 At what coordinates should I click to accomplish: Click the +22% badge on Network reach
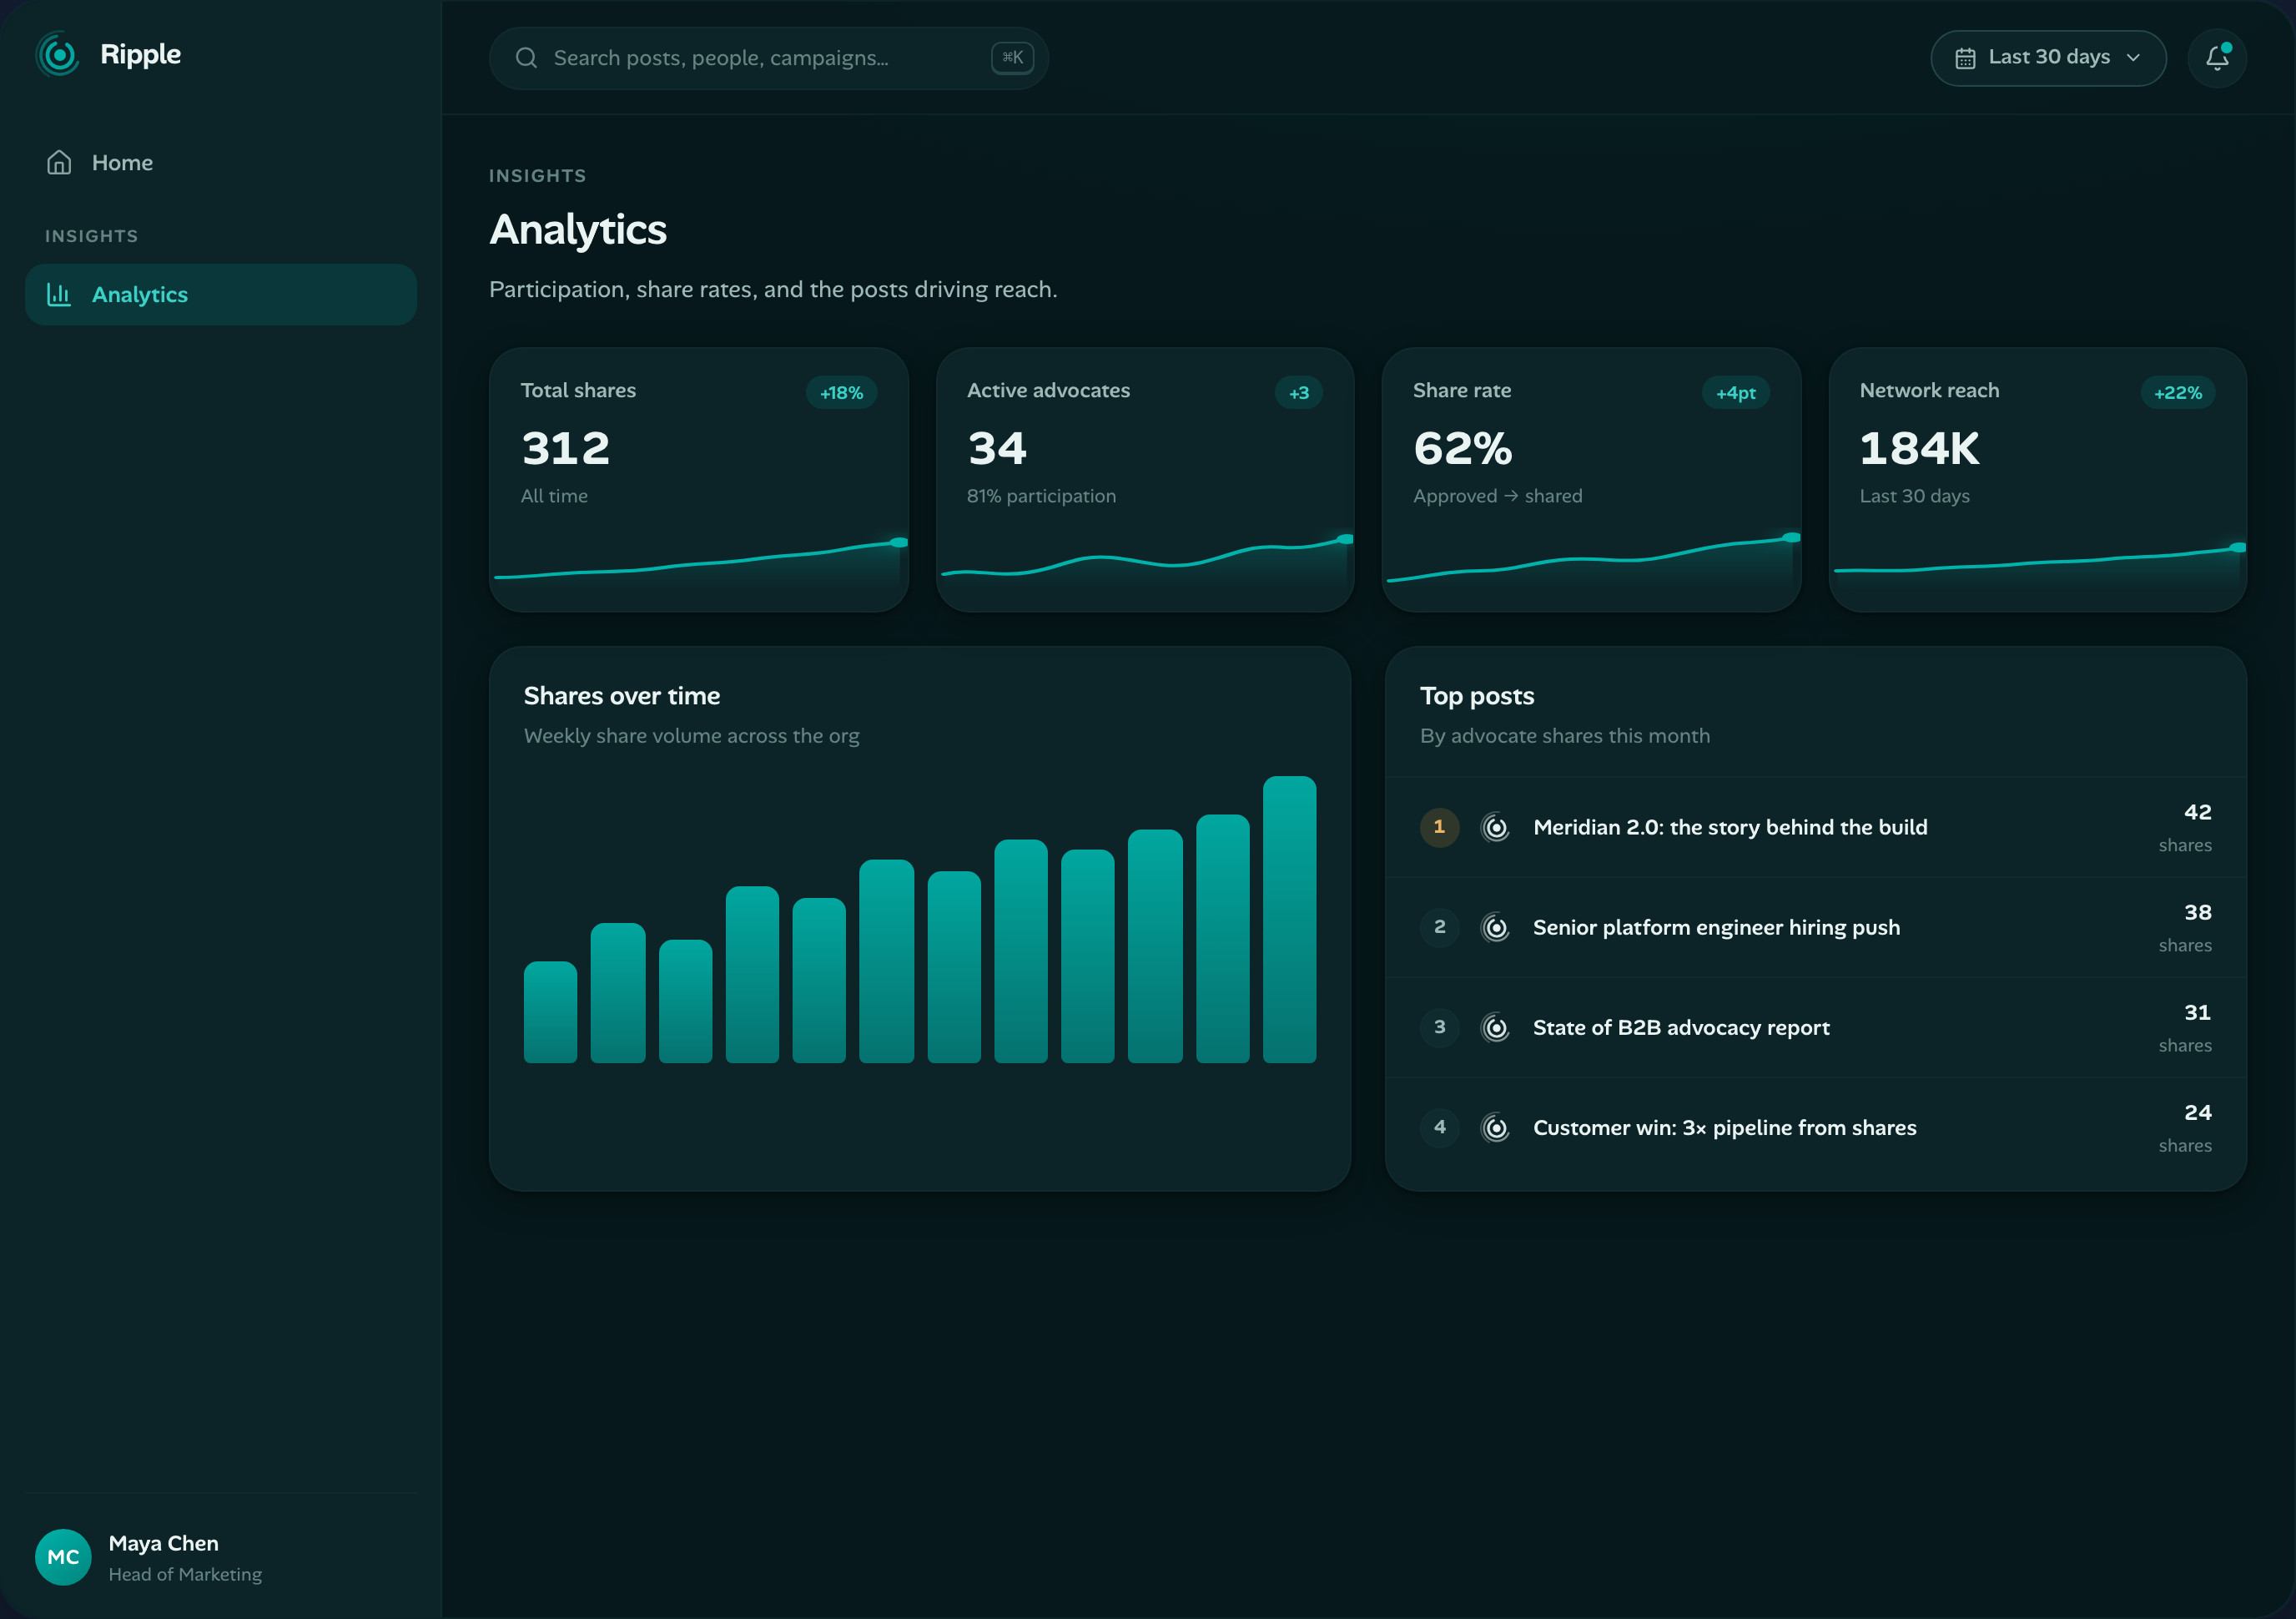[x=2178, y=393]
